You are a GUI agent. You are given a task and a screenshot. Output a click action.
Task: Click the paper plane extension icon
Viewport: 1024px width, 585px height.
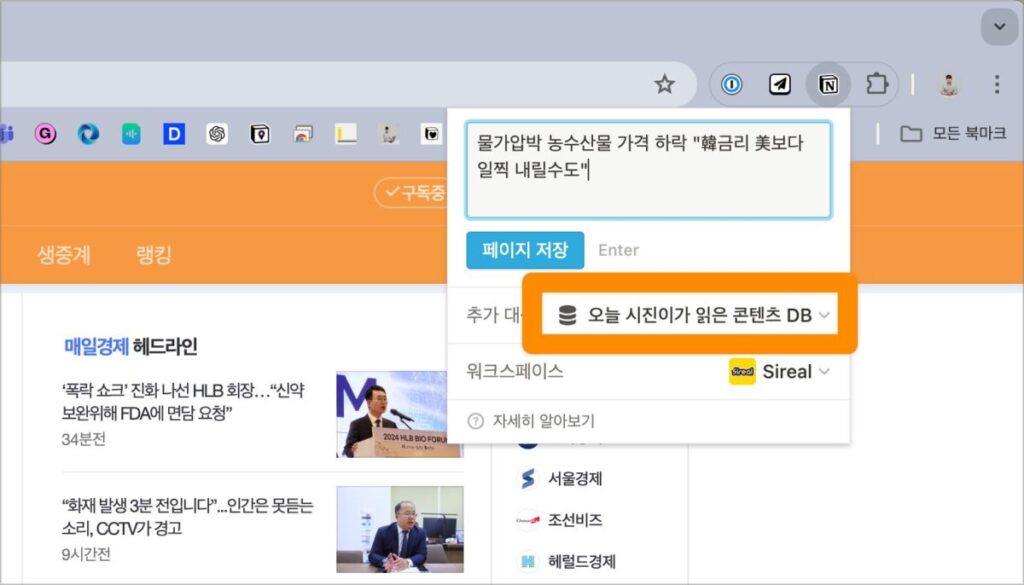(x=780, y=85)
